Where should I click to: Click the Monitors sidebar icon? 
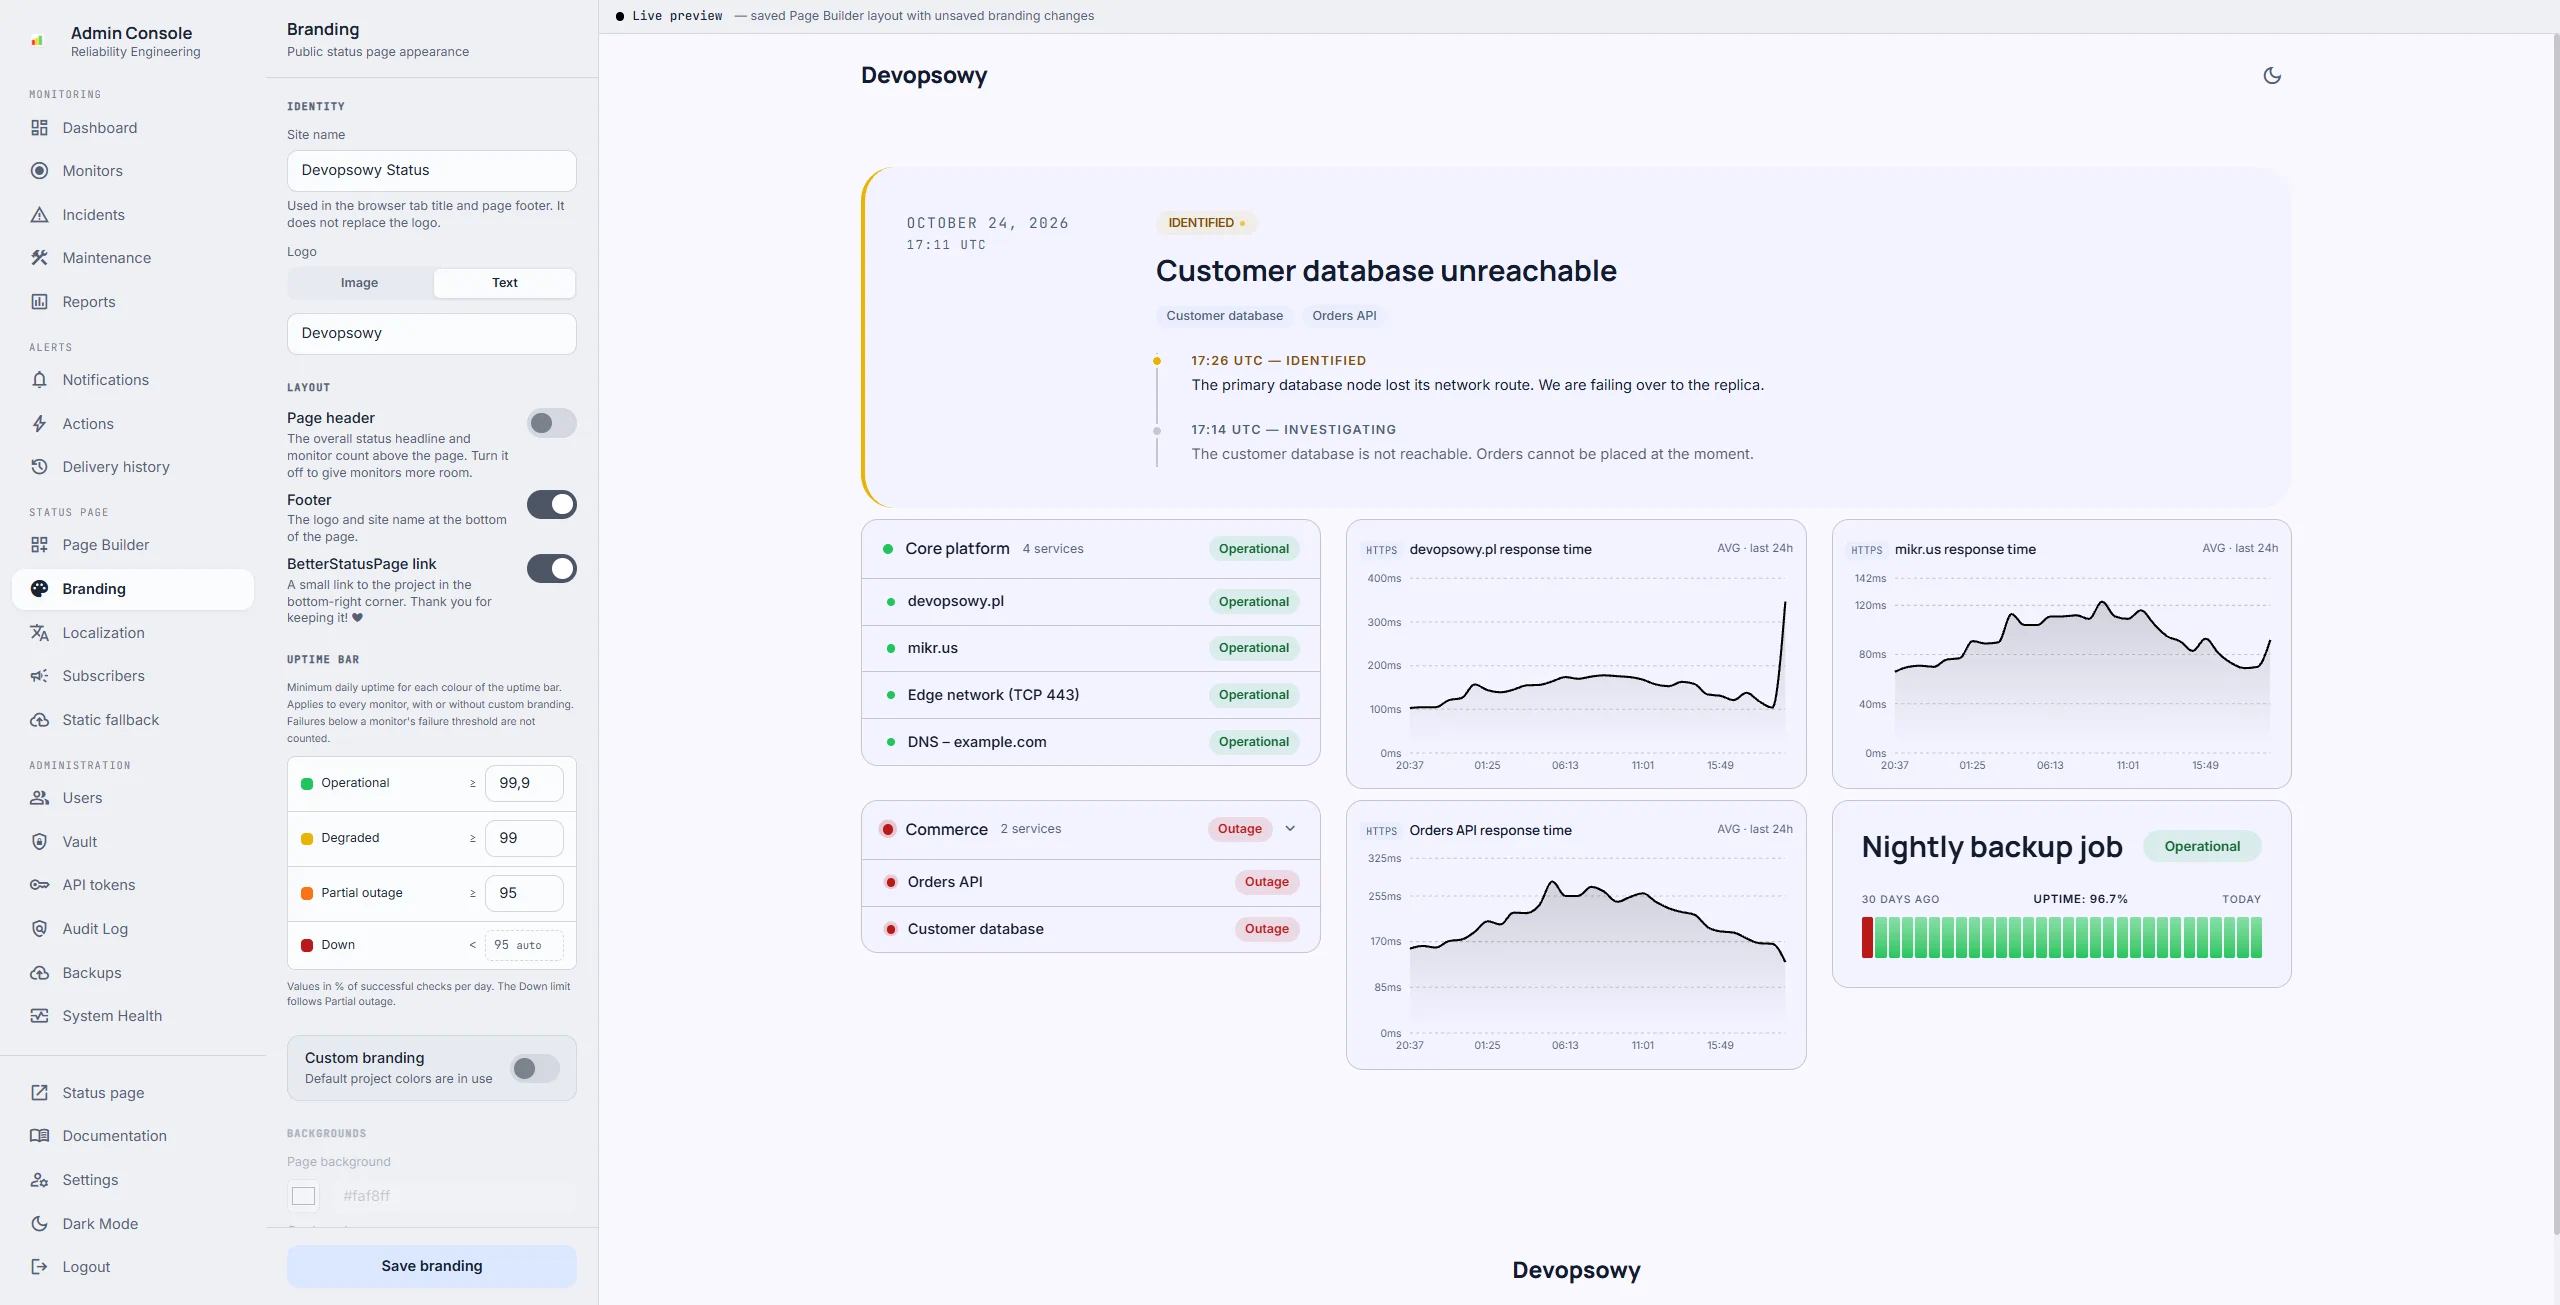pyautogui.click(x=39, y=171)
